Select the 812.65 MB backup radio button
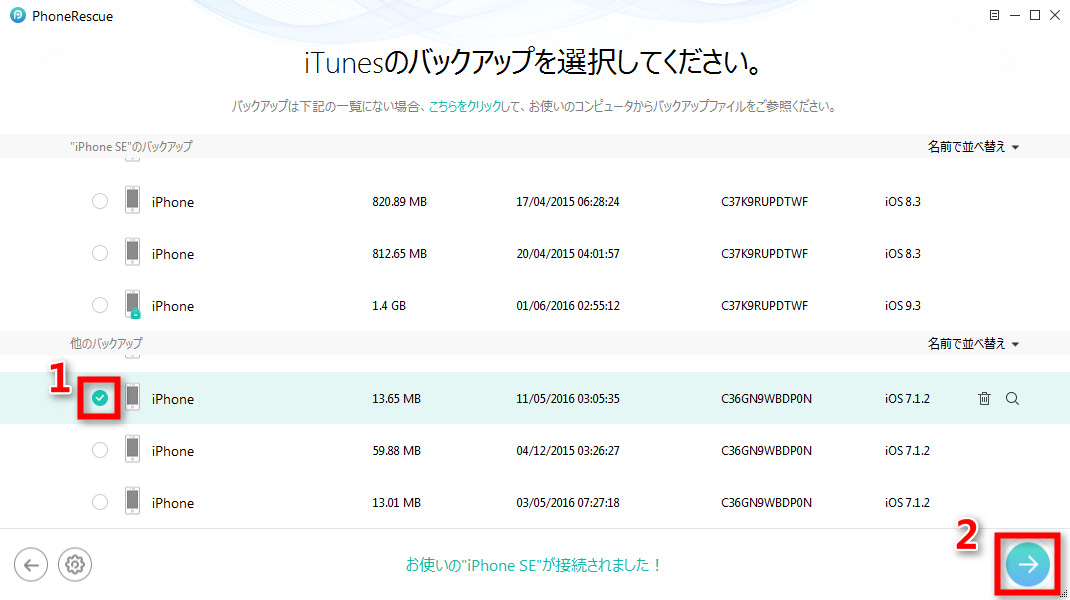1070x600 pixels. point(100,253)
